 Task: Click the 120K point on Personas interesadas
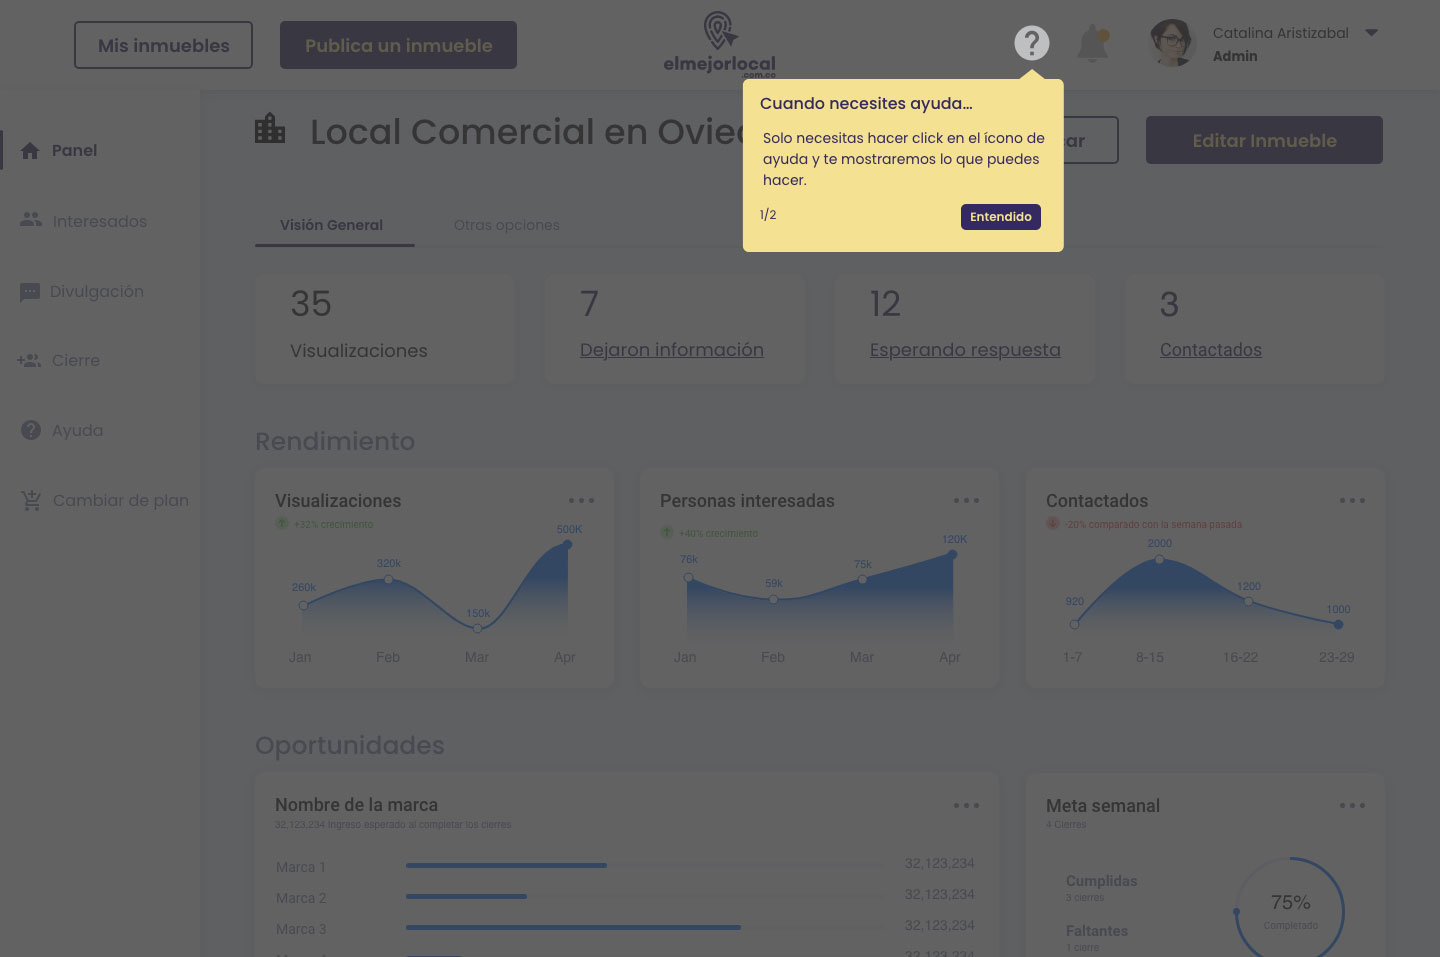click(x=952, y=554)
